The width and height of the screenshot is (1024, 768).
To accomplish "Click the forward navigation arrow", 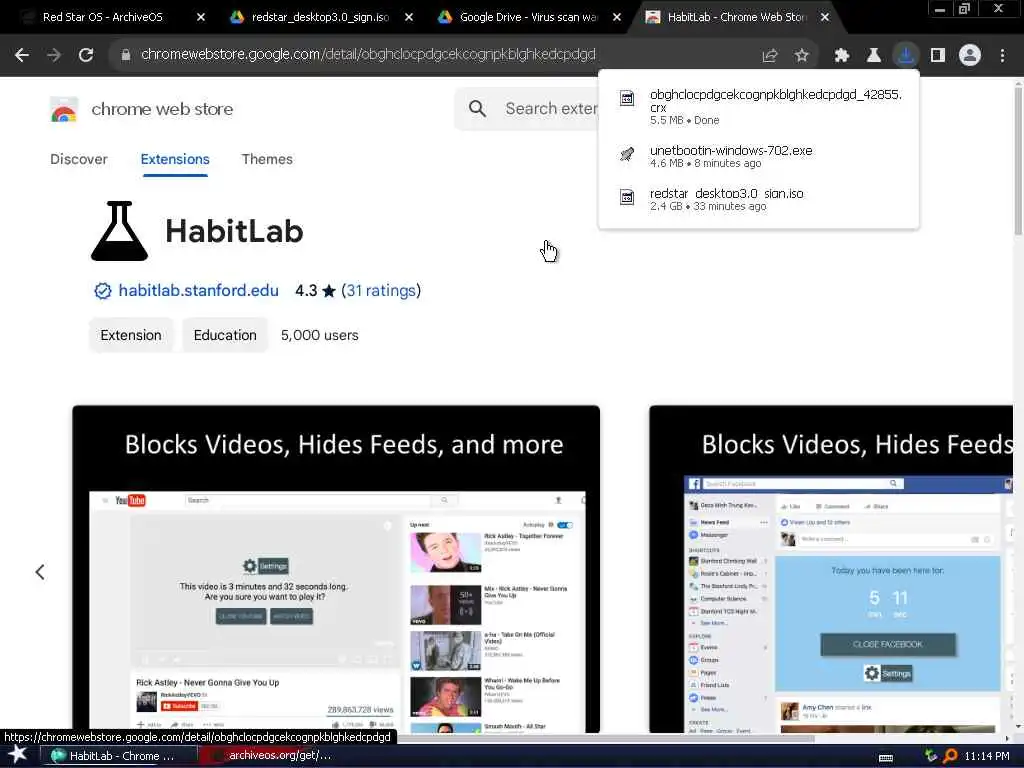I will coord(54,55).
